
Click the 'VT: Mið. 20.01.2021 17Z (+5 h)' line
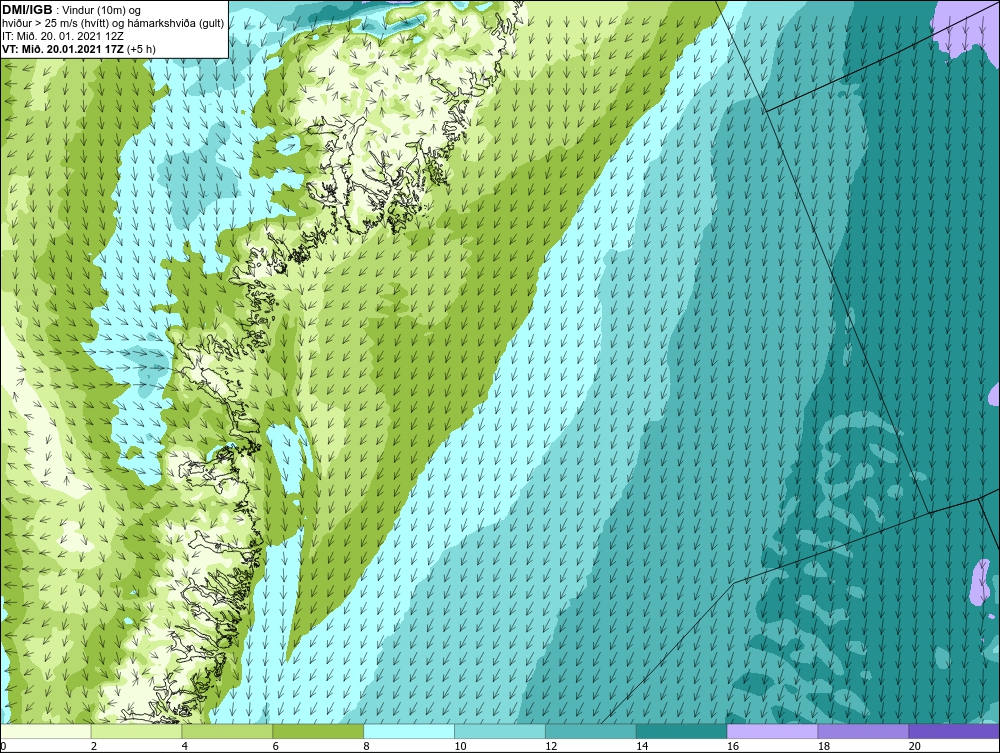coord(78,48)
